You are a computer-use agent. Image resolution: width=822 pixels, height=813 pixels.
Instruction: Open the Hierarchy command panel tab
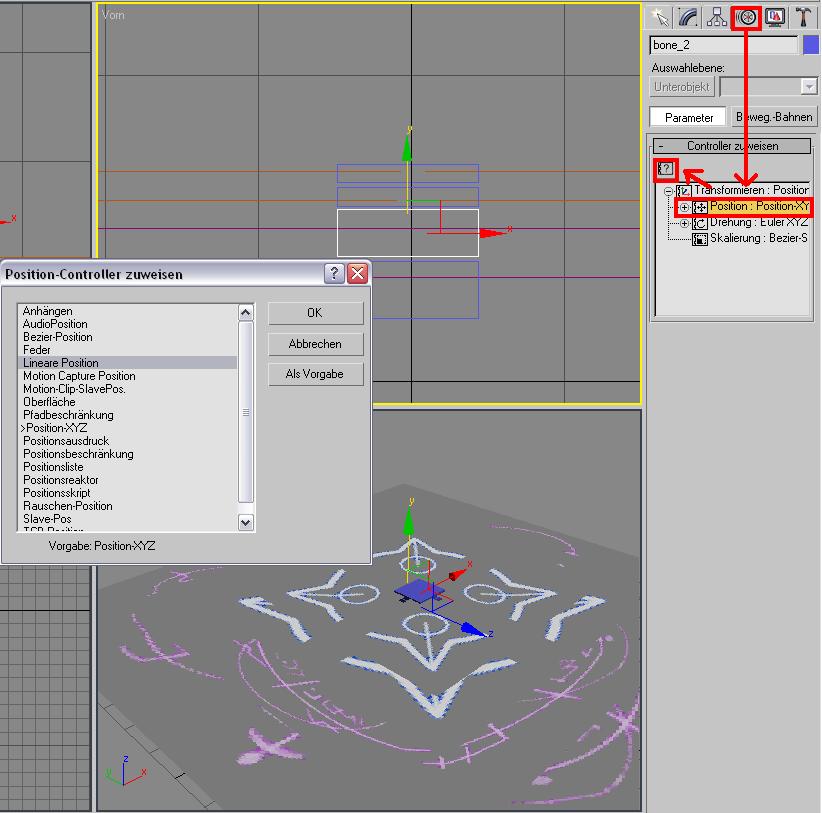(717, 18)
